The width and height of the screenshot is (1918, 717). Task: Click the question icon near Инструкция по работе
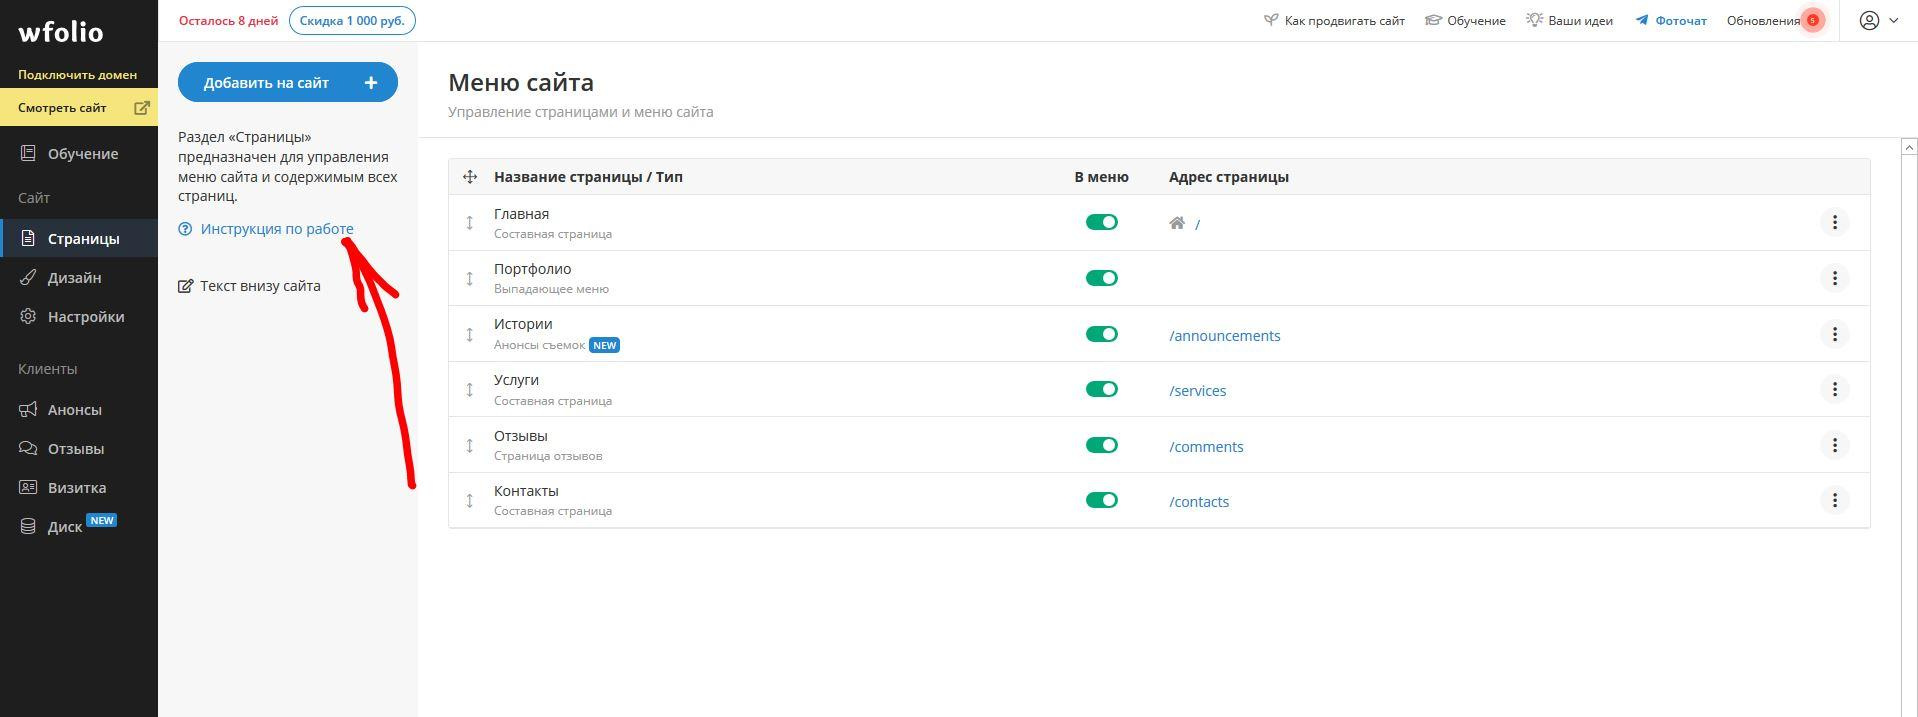point(185,229)
